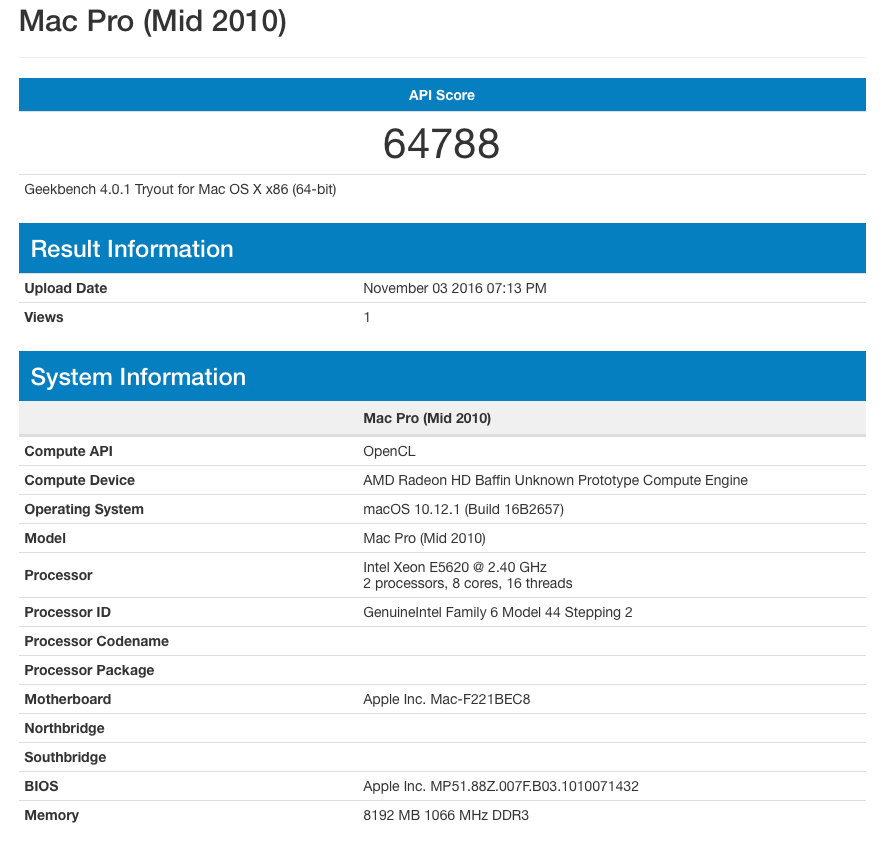Click the Processor row label

point(58,575)
